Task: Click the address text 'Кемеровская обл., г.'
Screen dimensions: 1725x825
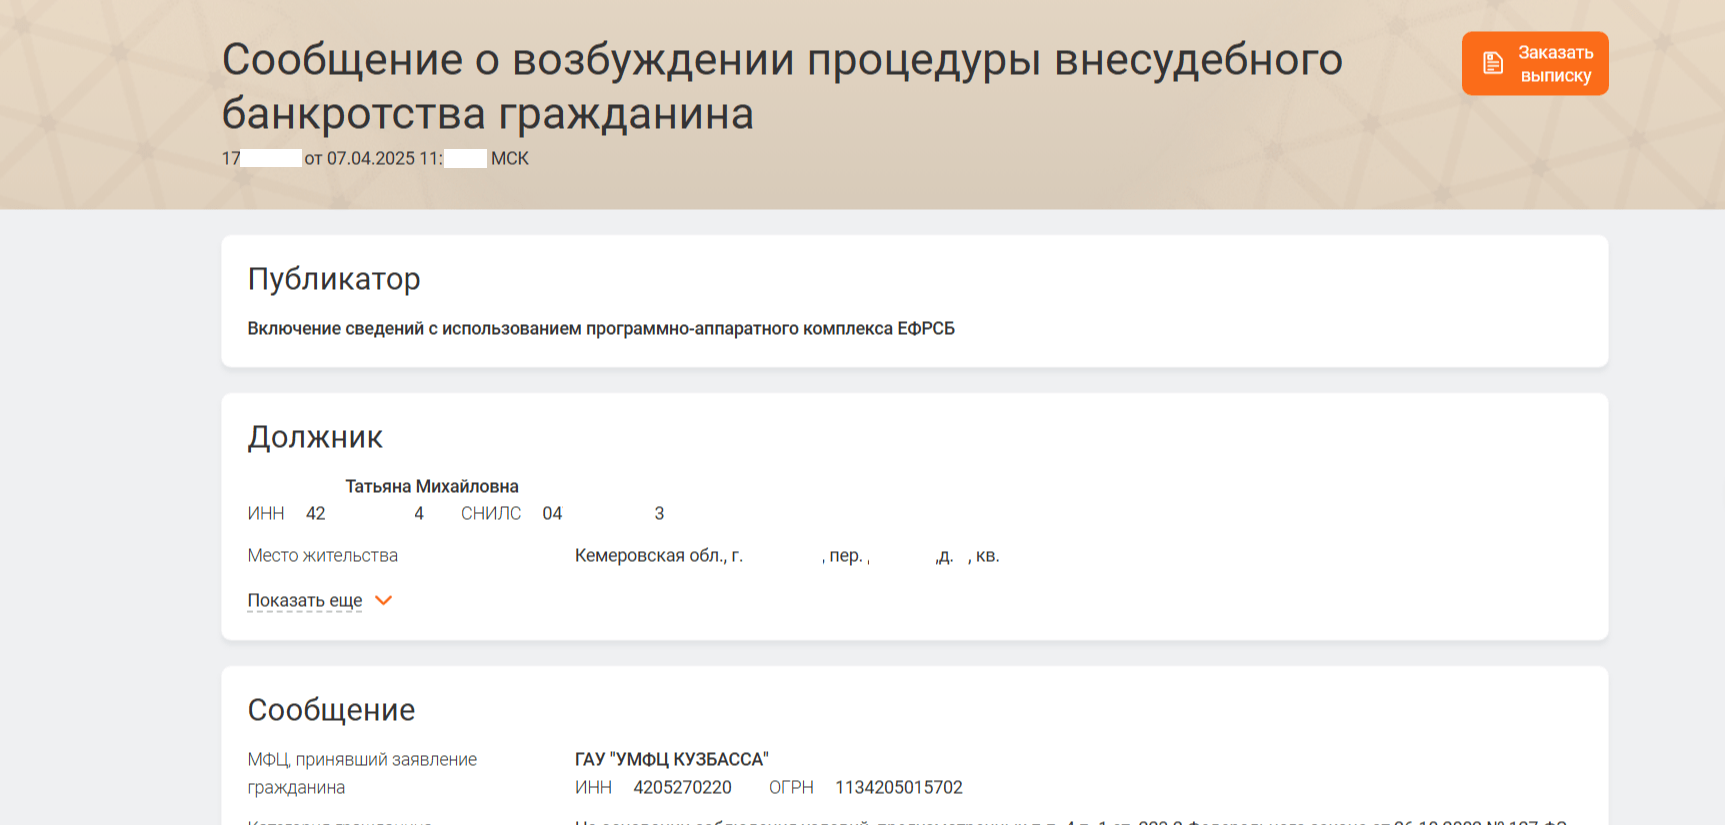Action: point(659,555)
